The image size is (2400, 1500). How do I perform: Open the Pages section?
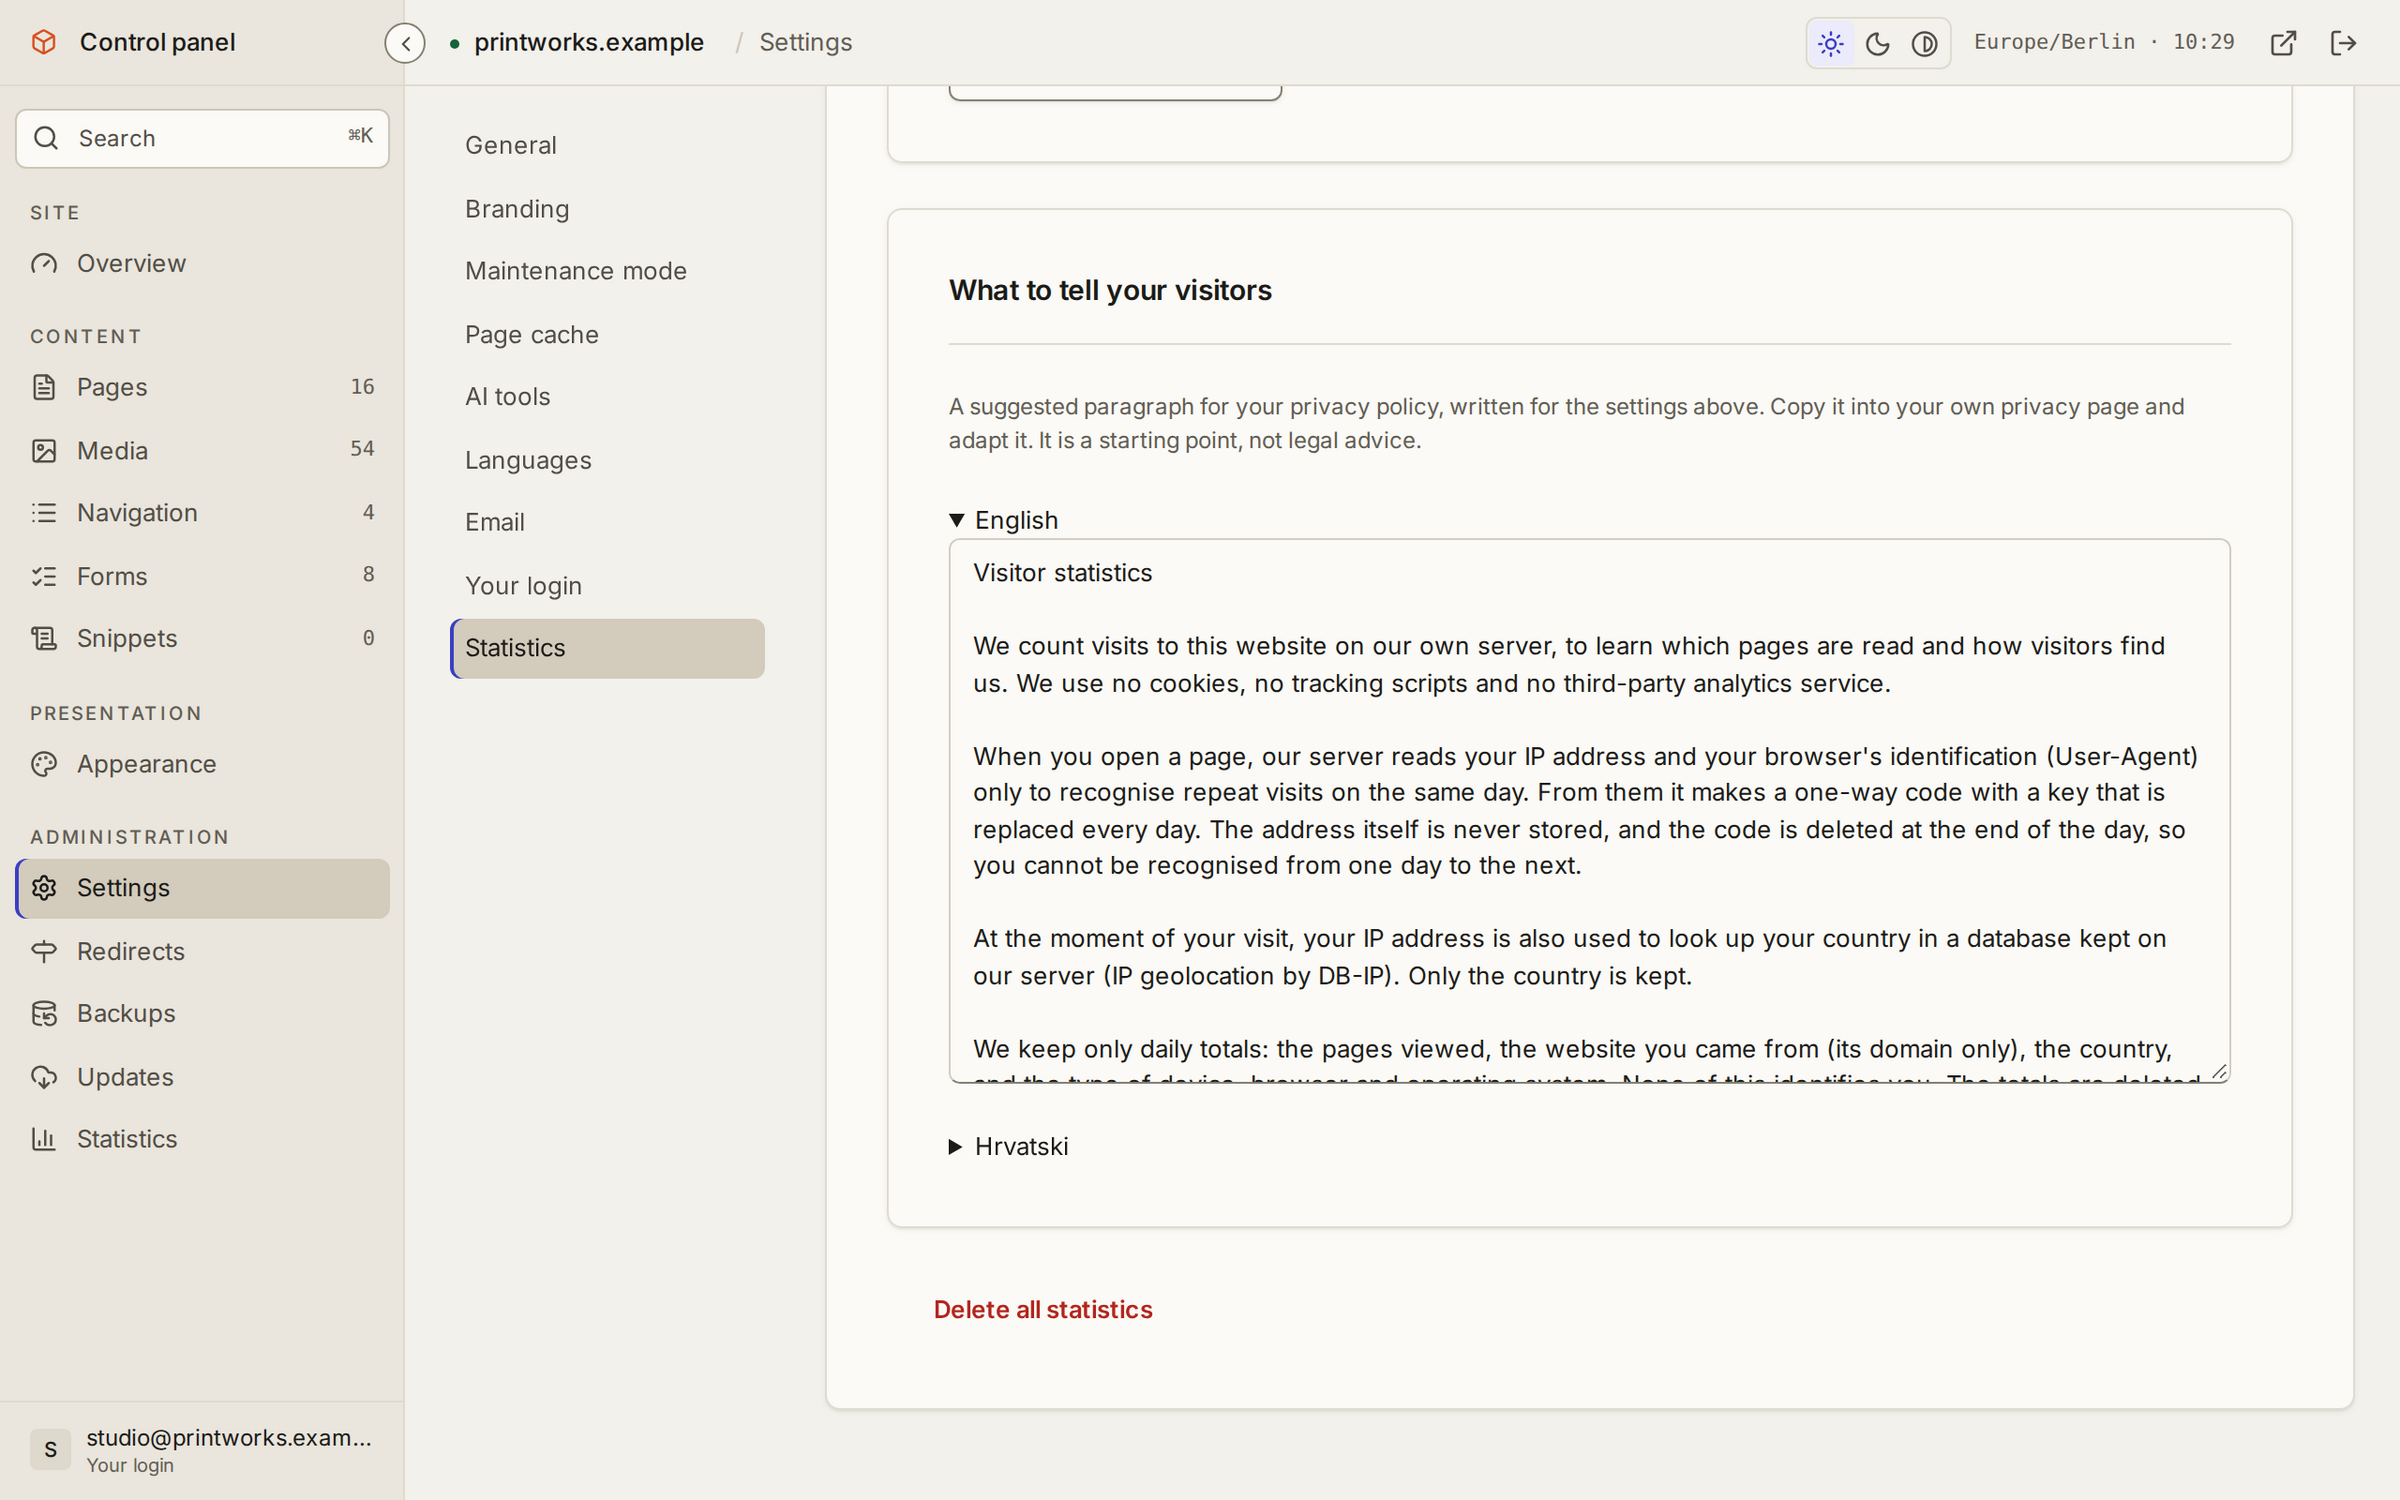pos(203,387)
